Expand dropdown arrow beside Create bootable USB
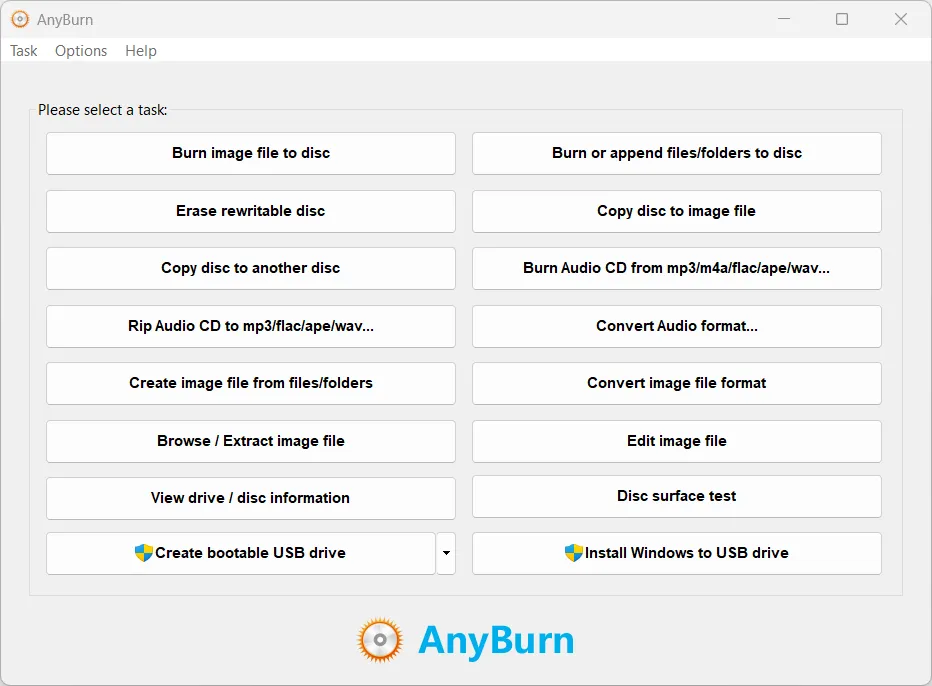Screen dimensions: 932x686 click(446, 553)
